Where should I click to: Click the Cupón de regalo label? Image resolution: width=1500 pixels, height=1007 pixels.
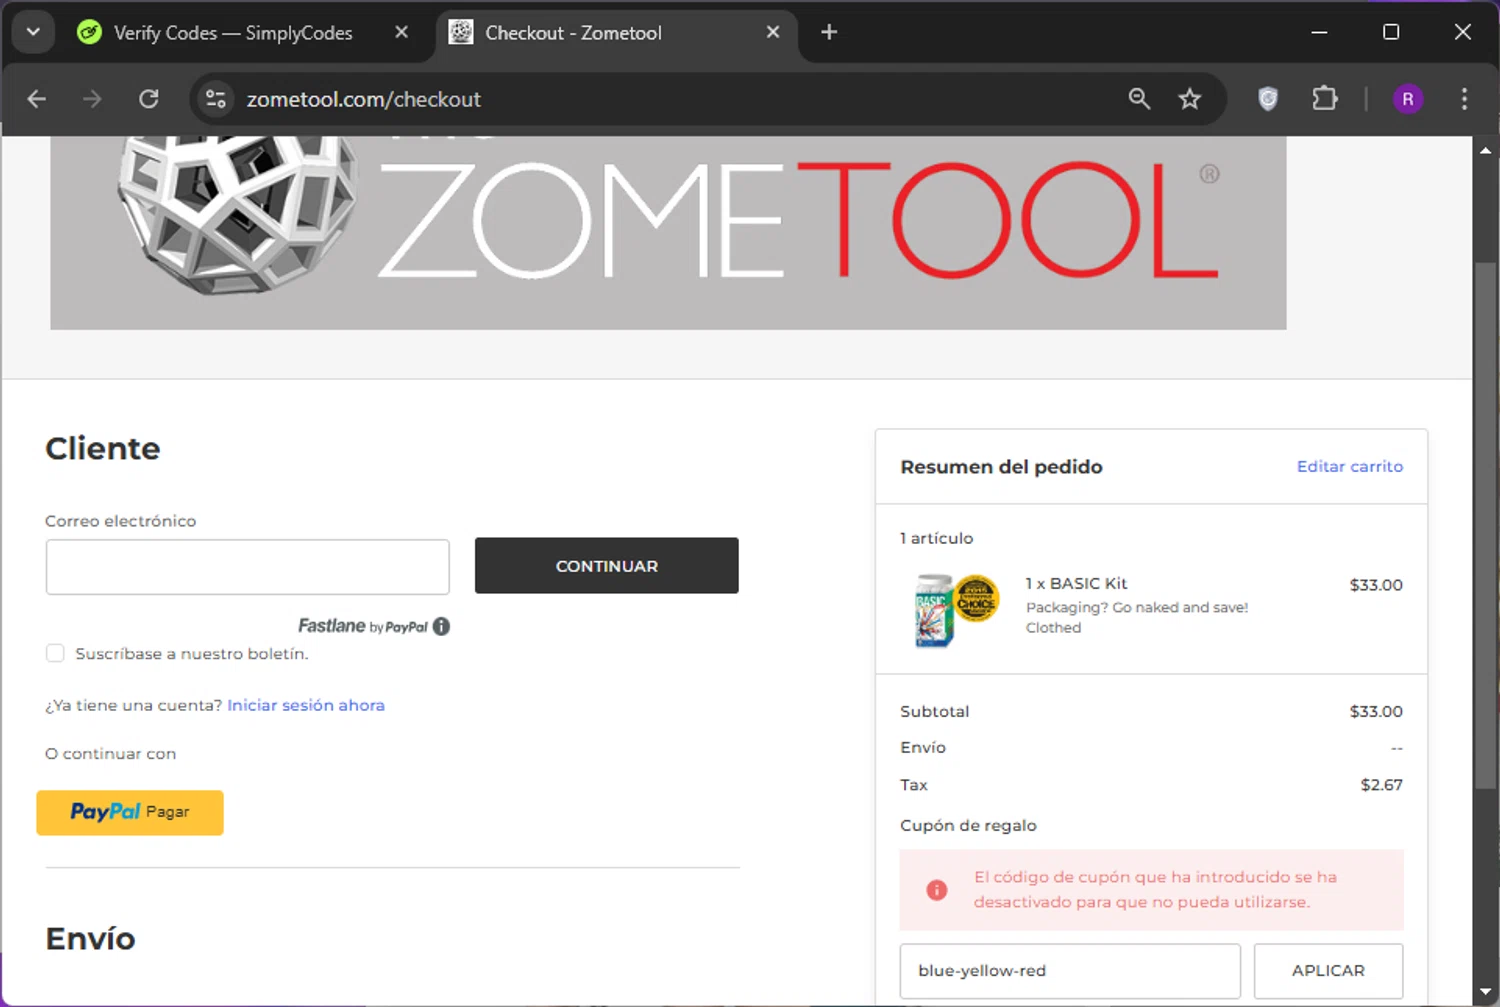tap(968, 825)
